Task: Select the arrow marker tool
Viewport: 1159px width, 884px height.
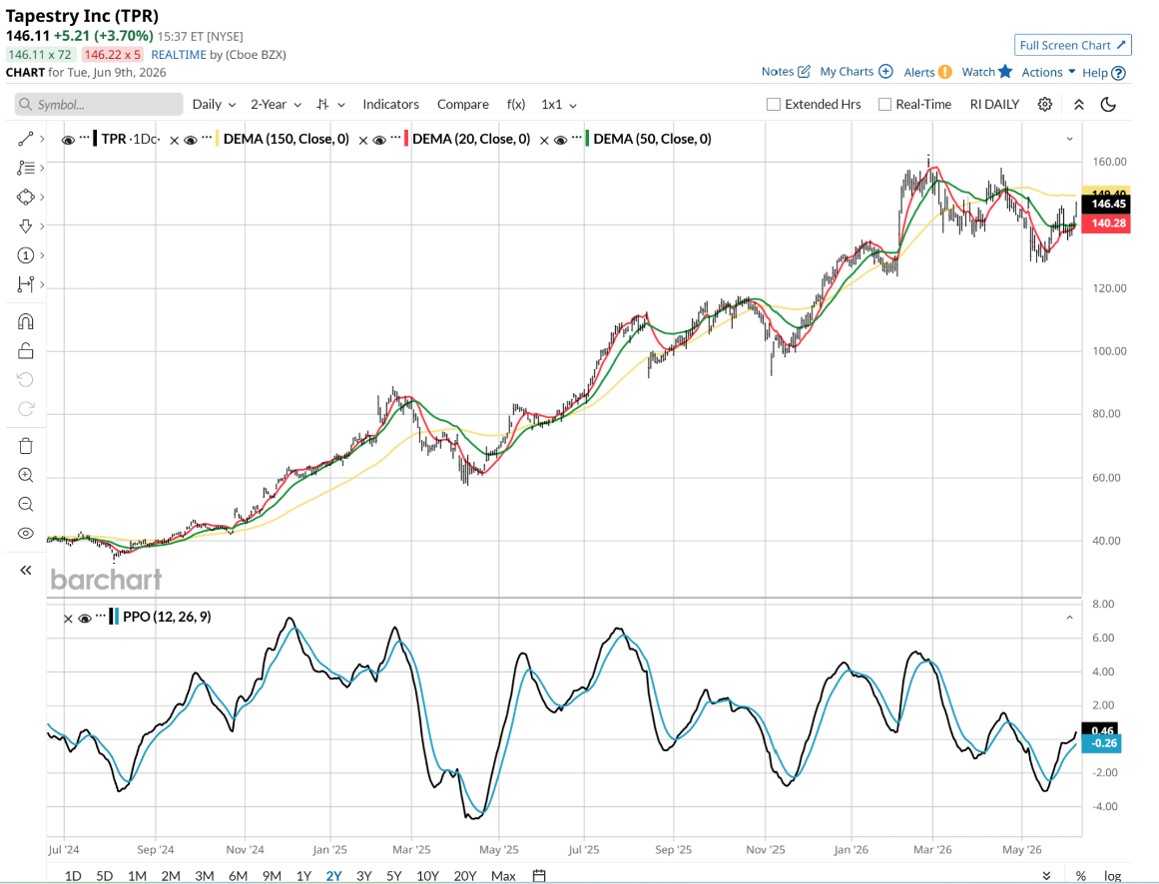Action: [x=25, y=225]
